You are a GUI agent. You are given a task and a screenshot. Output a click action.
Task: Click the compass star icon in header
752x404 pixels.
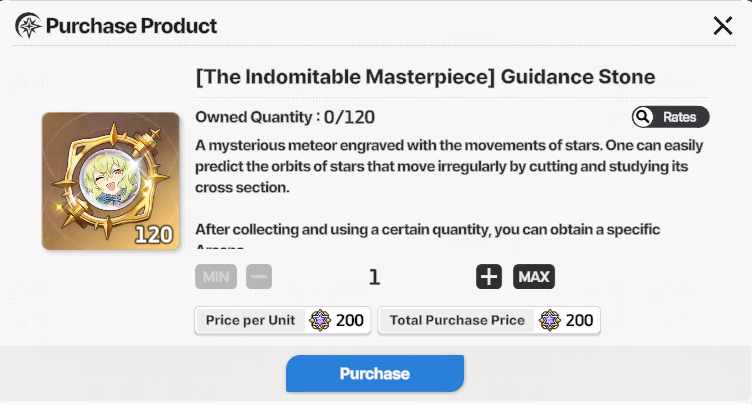pos(28,26)
